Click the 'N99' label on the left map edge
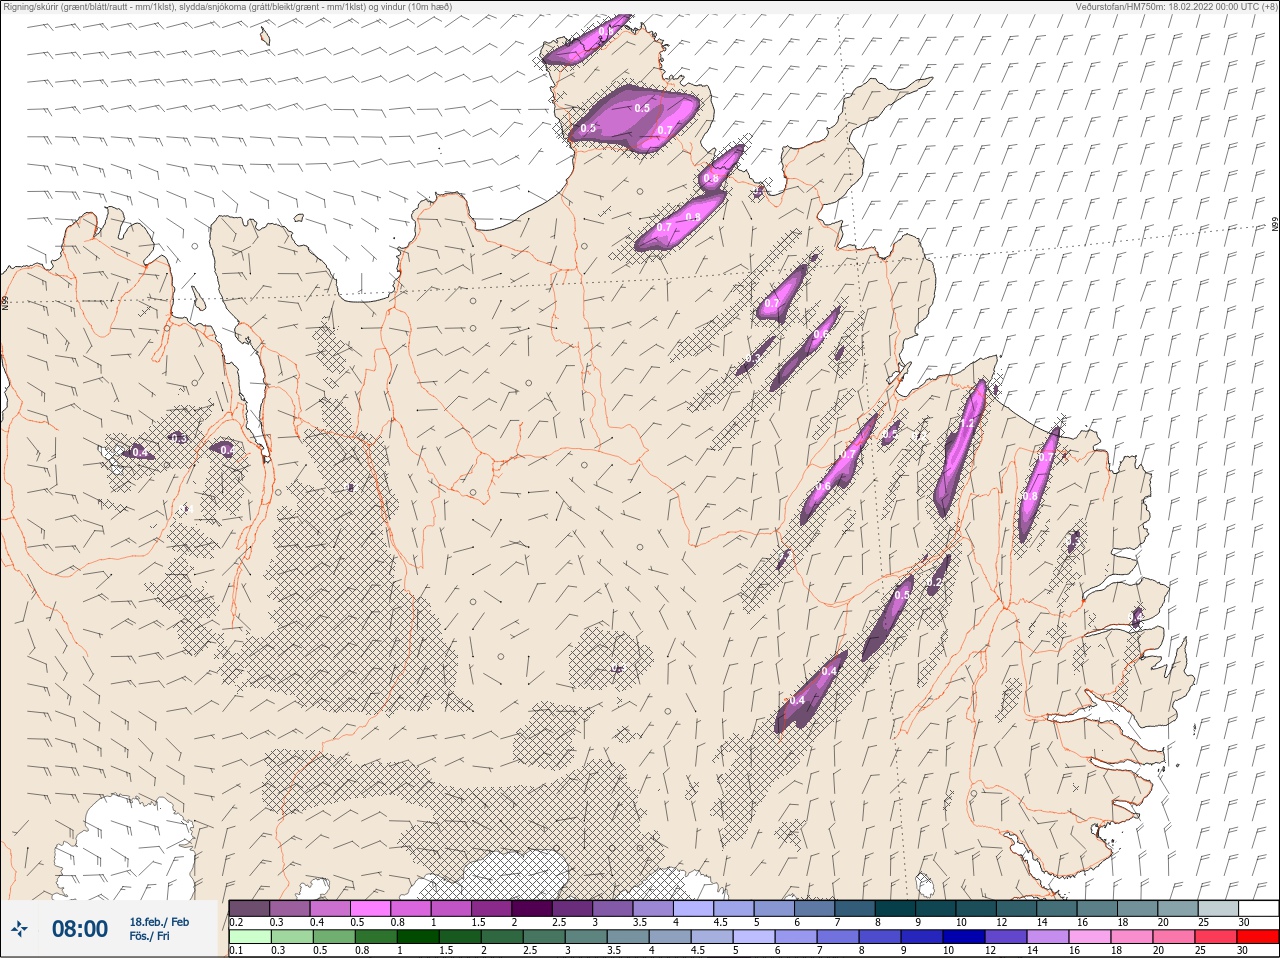The width and height of the screenshot is (1280, 958). click(x=5, y=301)
